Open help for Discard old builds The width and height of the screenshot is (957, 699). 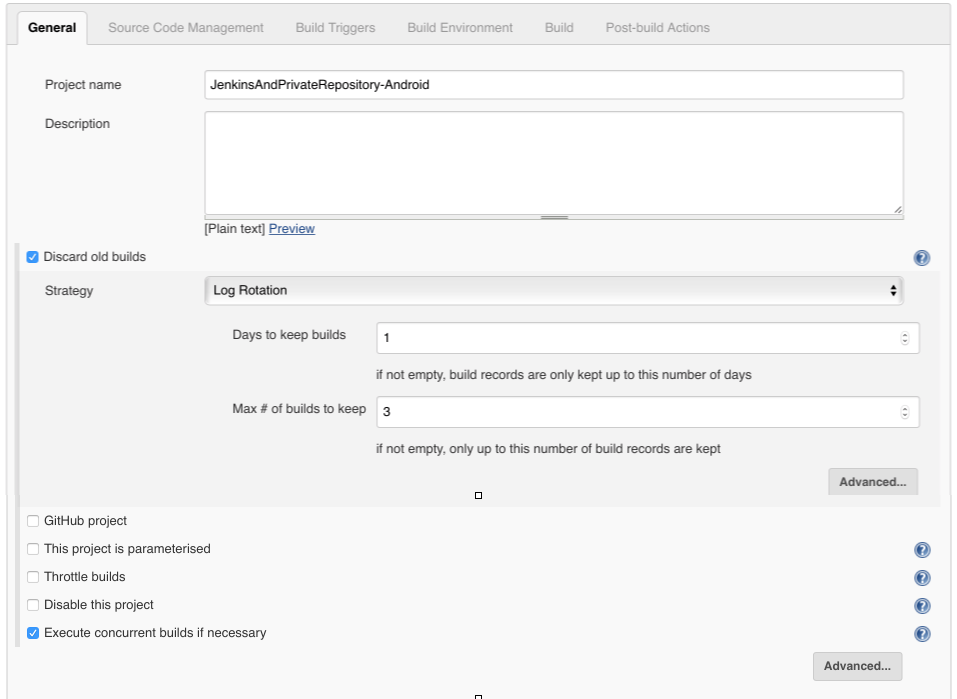click(x=922, y=258)
